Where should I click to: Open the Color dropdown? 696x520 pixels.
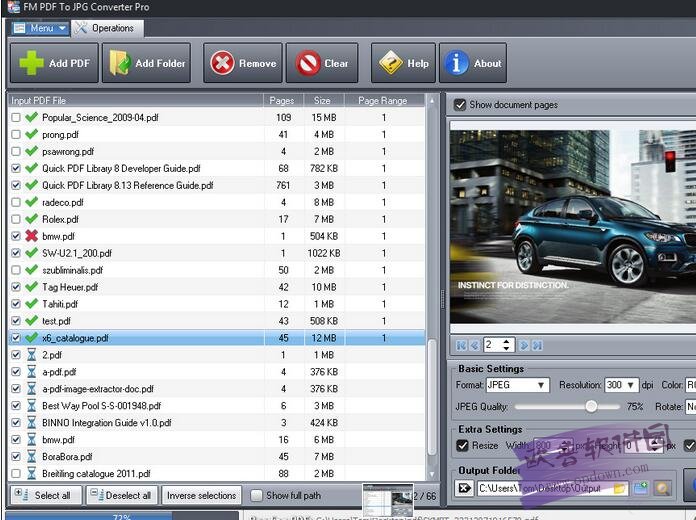(691, 385)
